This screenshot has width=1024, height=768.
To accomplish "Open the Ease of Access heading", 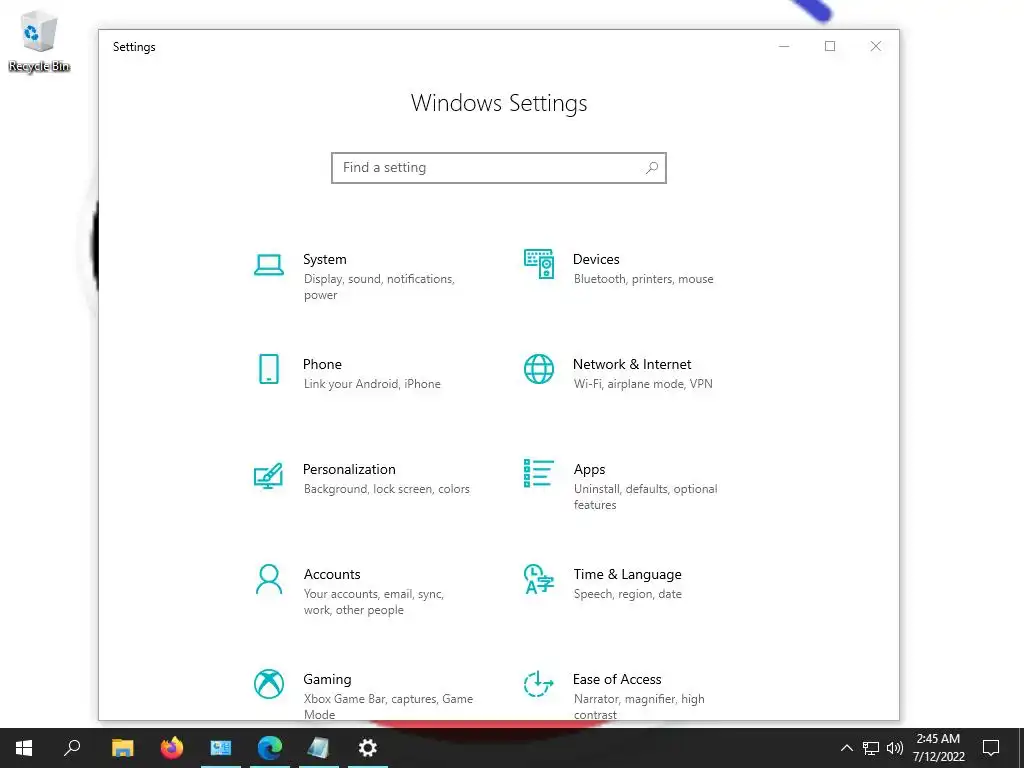I will coord(616,679).
